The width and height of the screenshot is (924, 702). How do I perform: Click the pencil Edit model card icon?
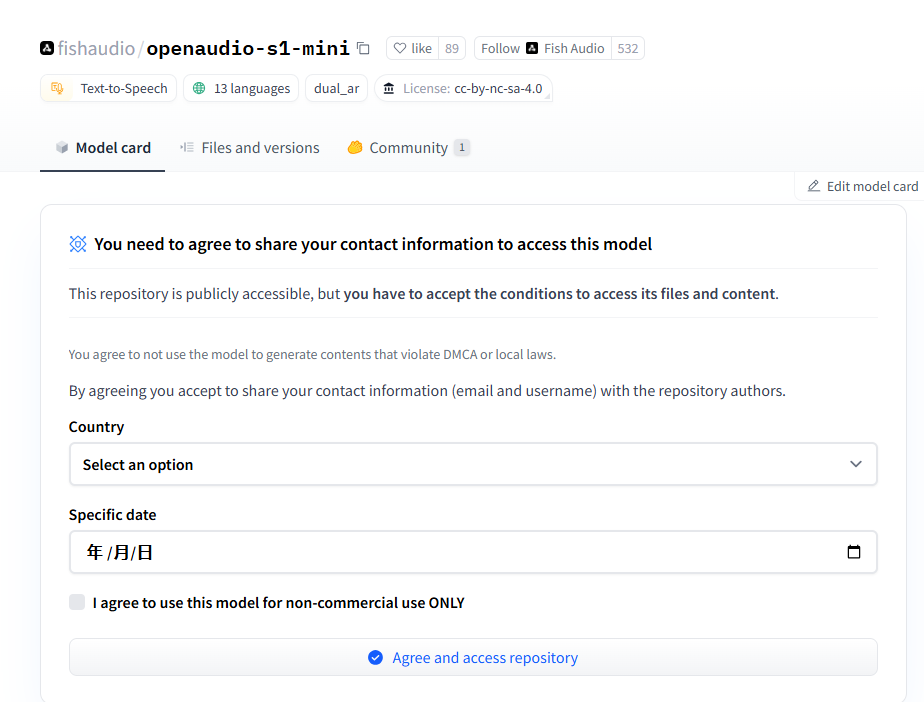(814, 186)
